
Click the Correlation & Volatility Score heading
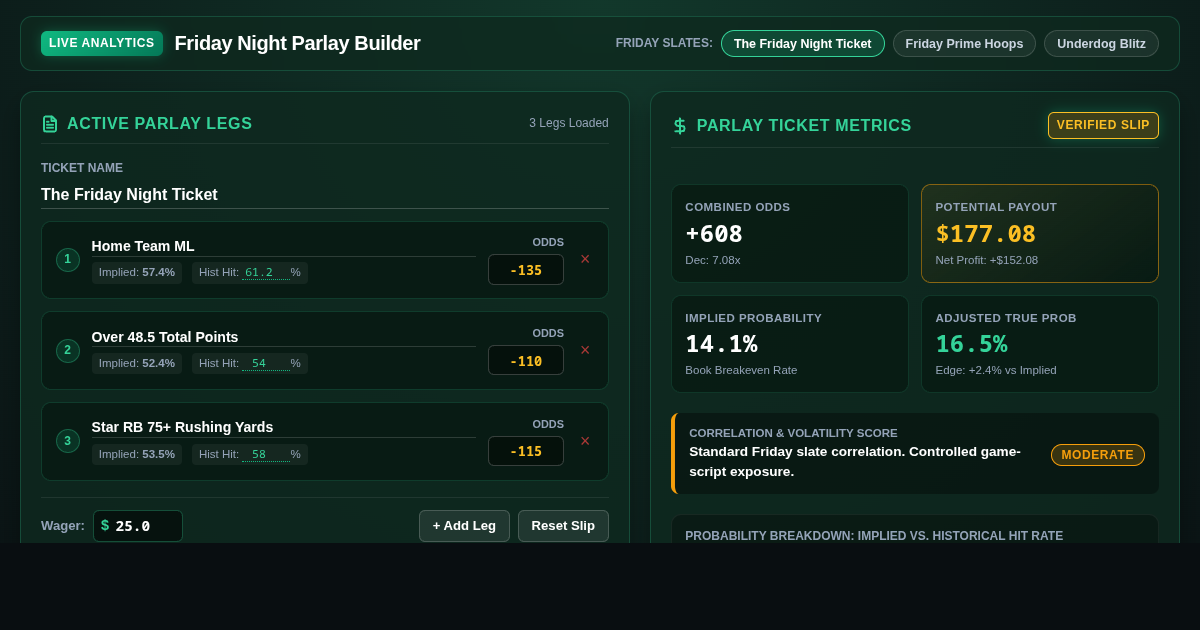point(793,433)
